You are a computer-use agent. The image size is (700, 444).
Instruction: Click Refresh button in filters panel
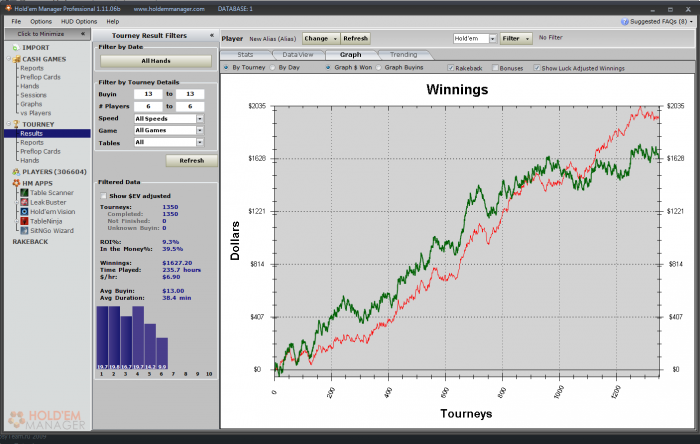[192, 161]
